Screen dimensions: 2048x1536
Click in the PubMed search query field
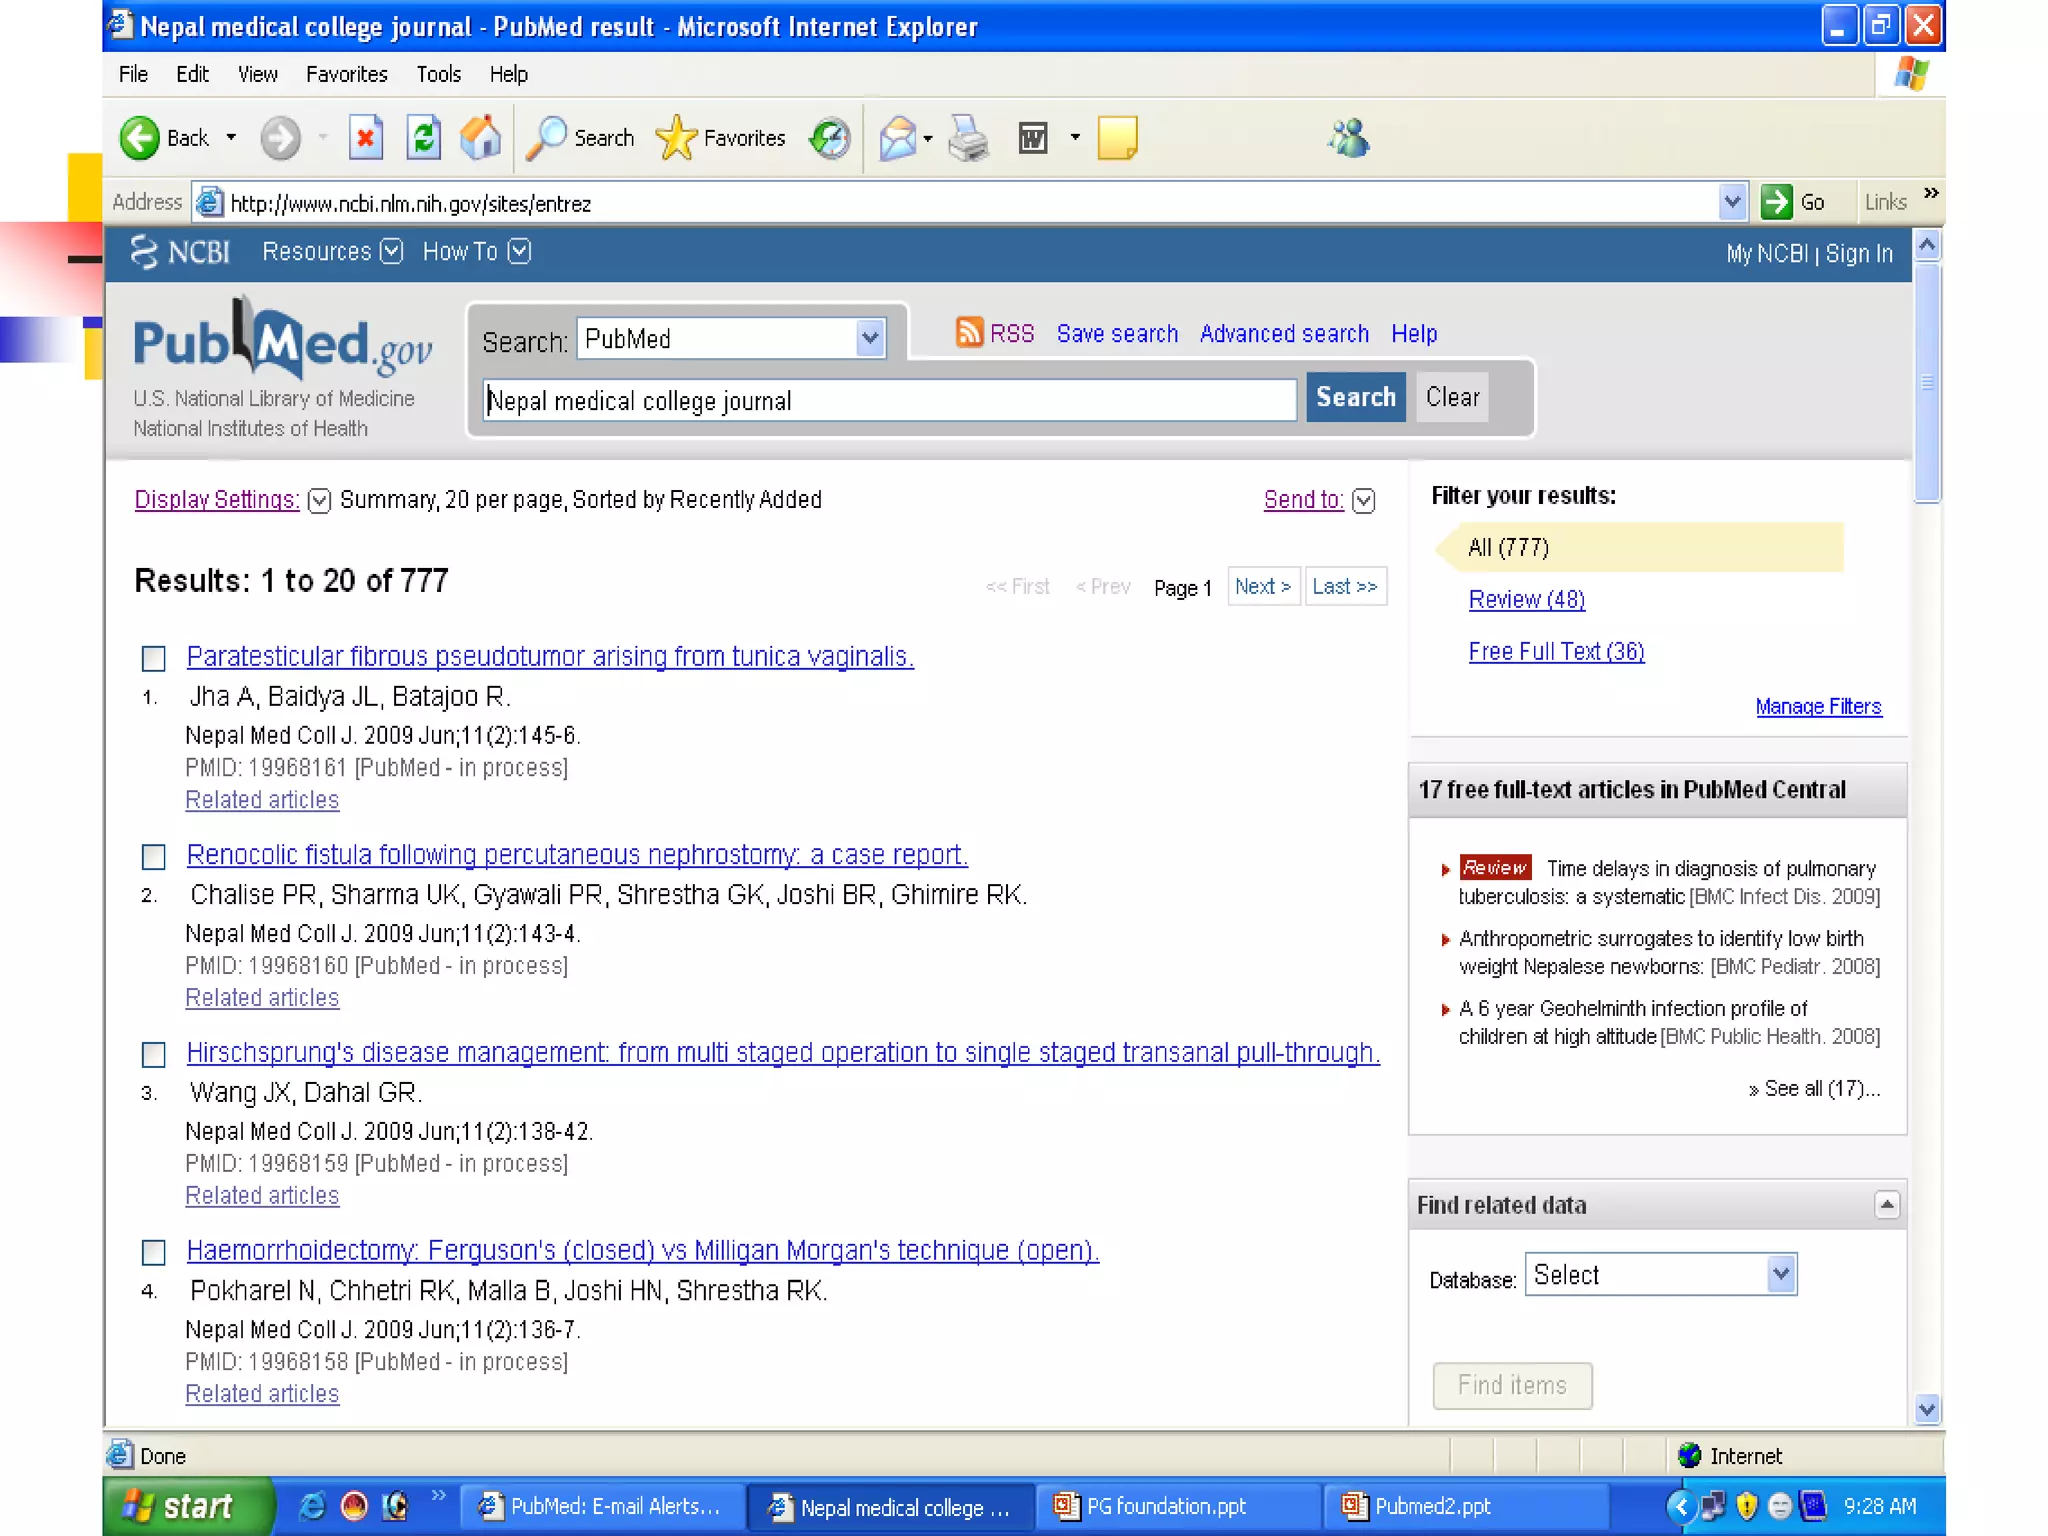pyautogui.click(x=888, y=401)
